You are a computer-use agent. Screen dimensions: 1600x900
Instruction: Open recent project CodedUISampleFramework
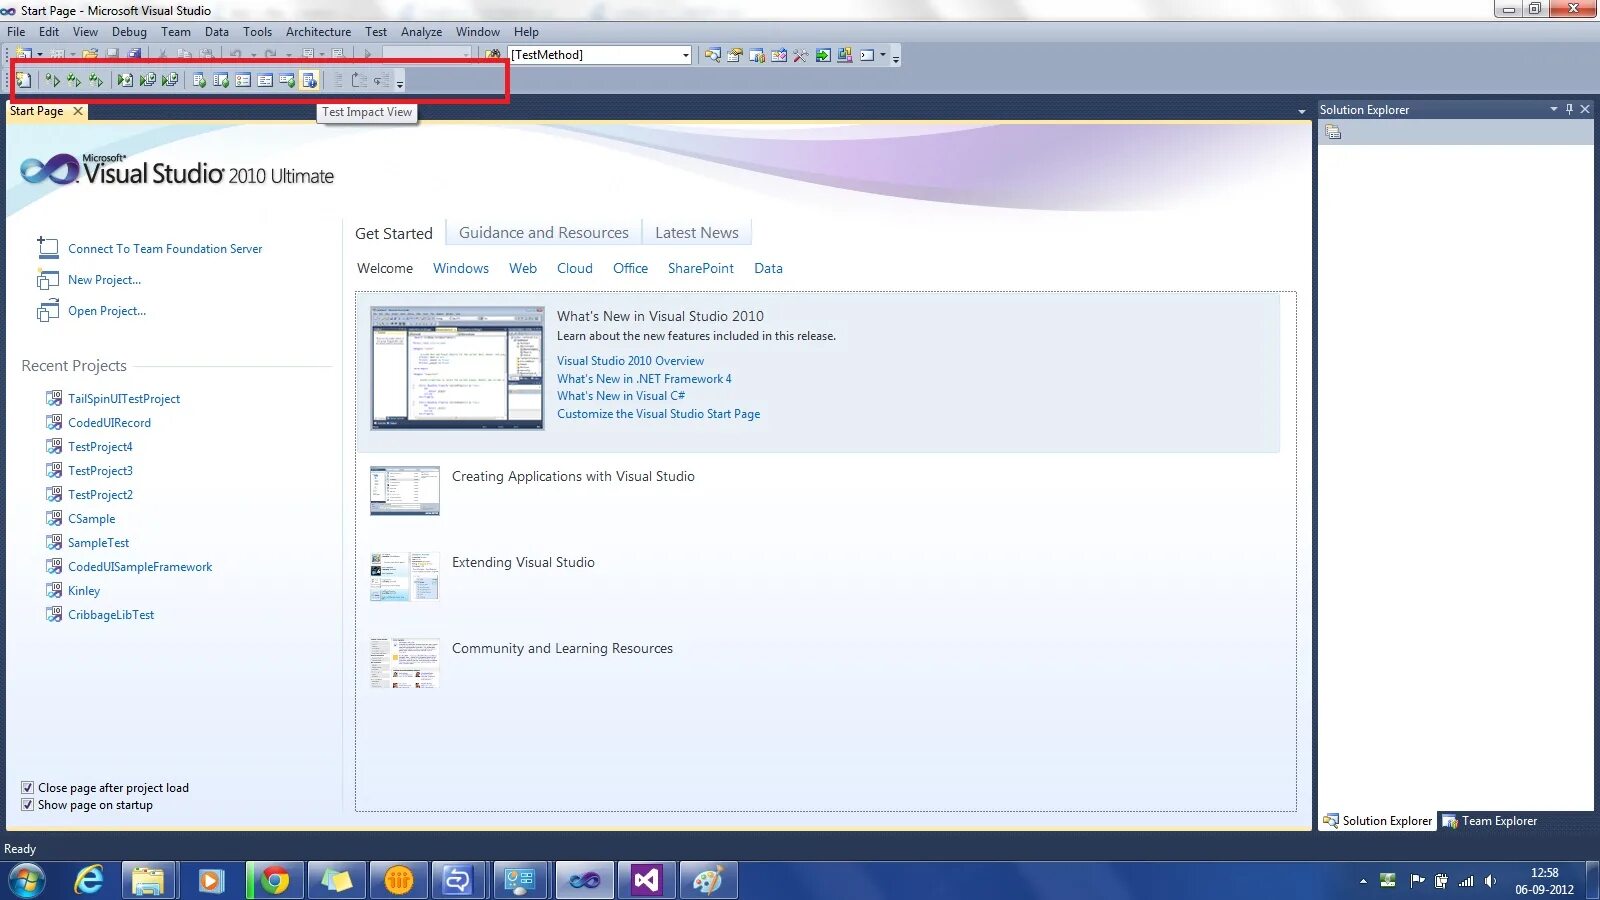tap(140, 567)
